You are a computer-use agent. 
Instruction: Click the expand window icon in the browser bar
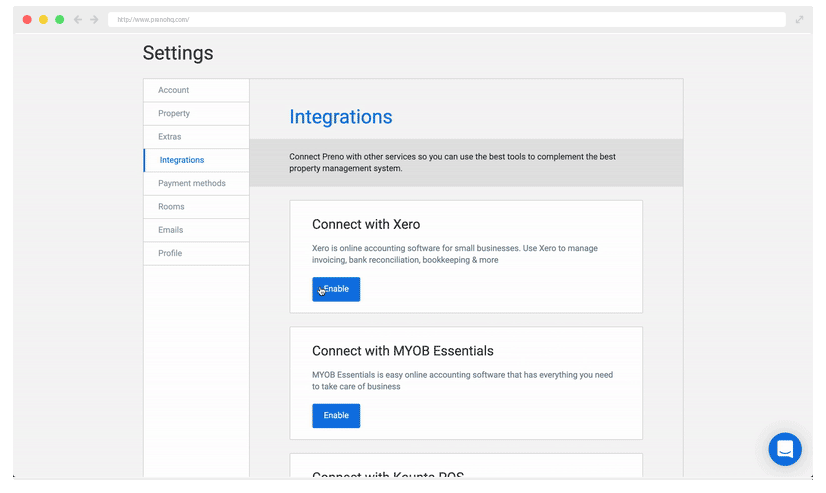pyautogui.click(x=799, y=19)
